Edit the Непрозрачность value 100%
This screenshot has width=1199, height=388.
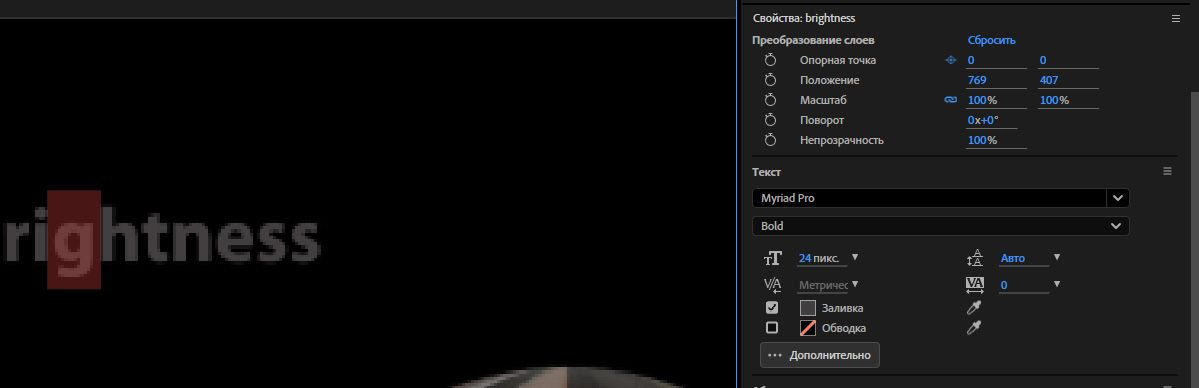(996, 140)
